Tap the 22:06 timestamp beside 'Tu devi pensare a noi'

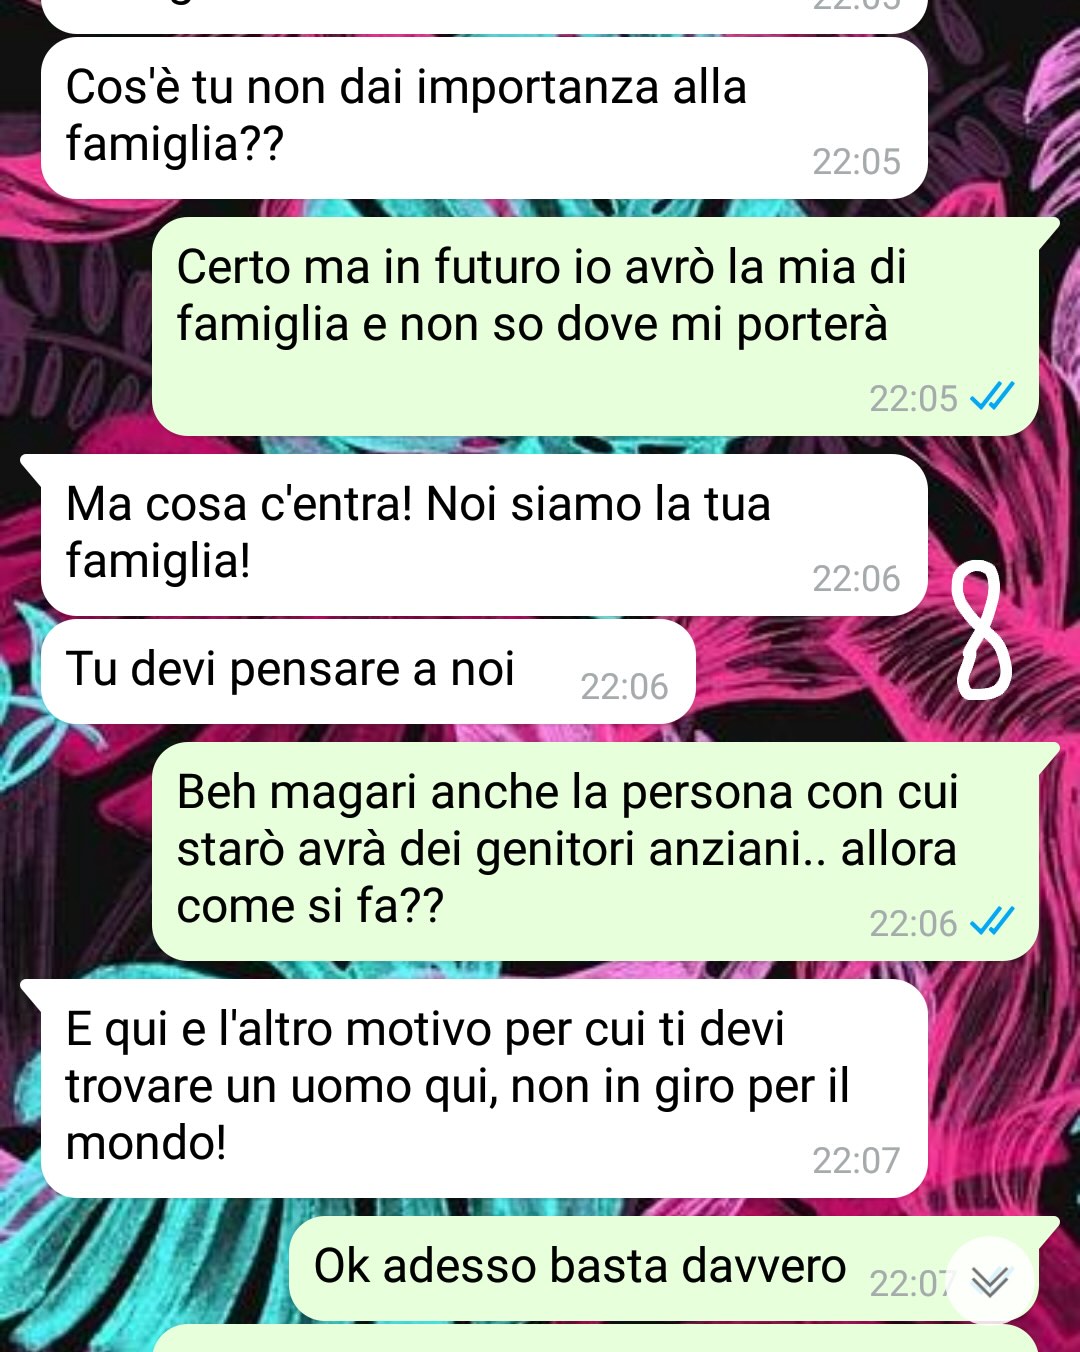(x=624, y=686)
